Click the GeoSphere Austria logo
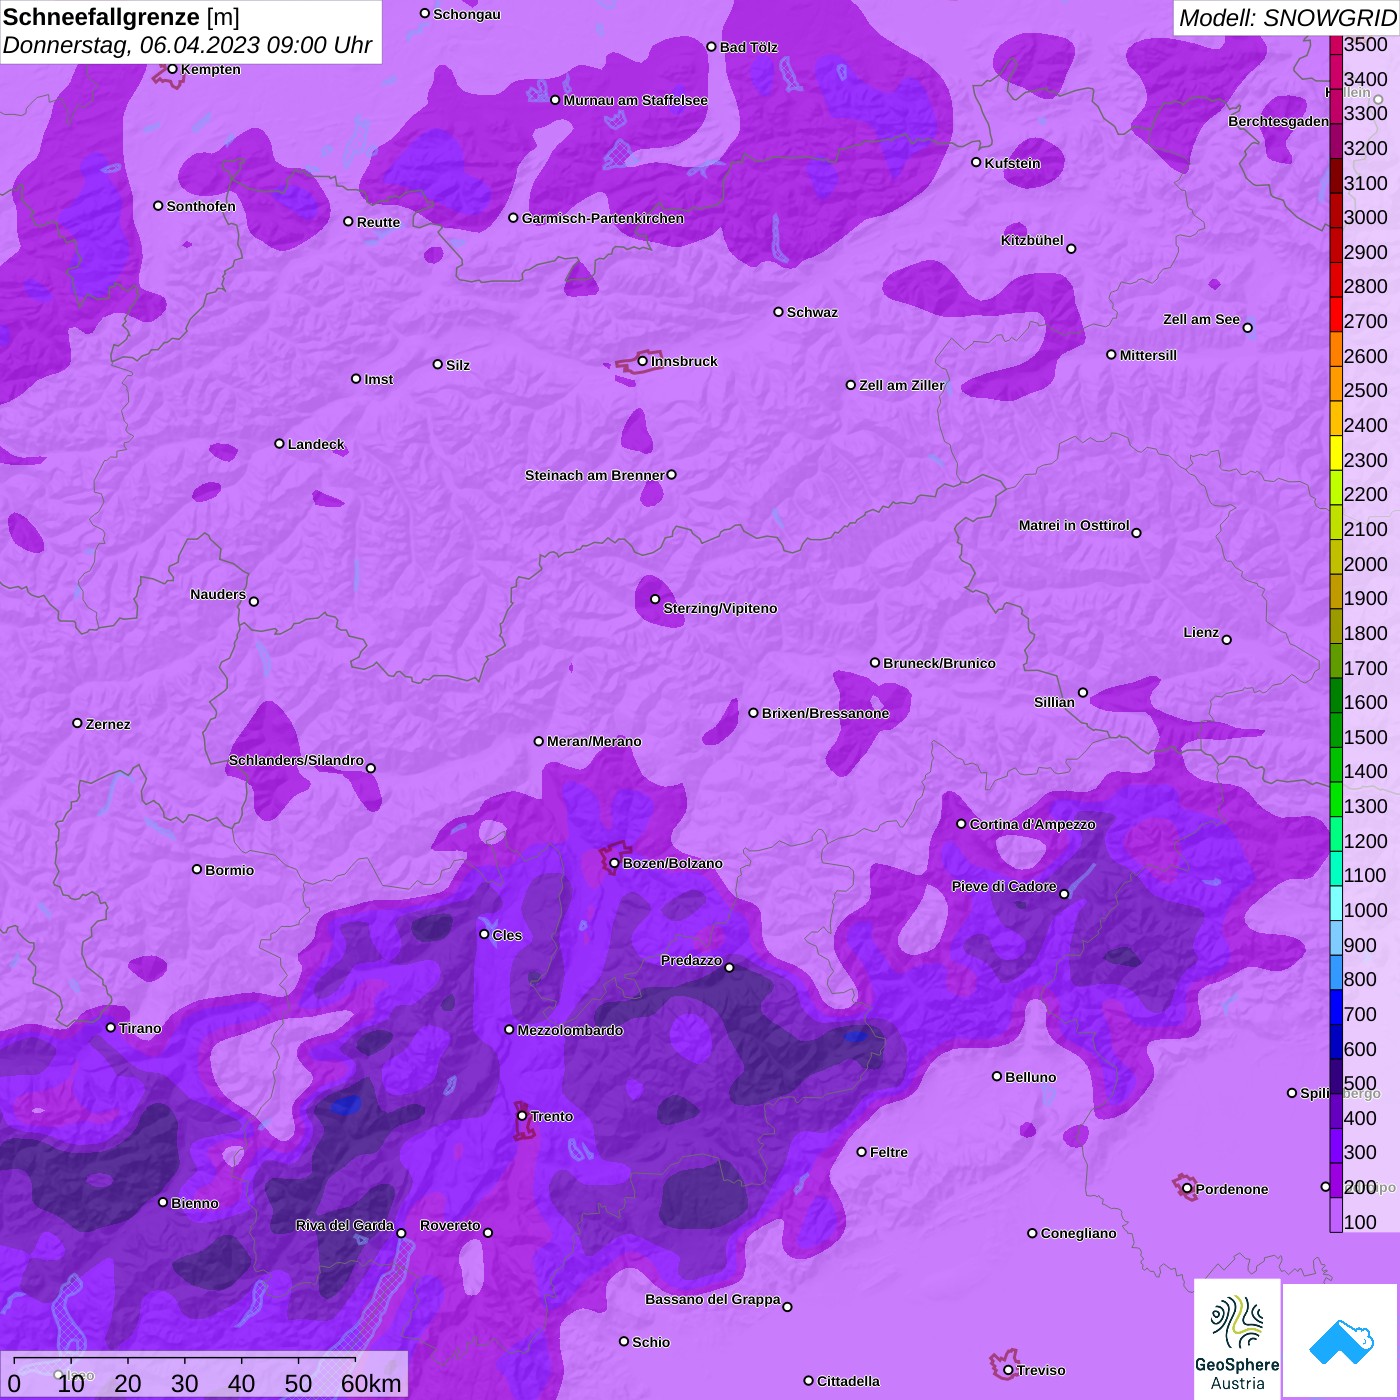Image resolution: width=1400 pixels, height=1400 pixels. tap(1237, 1338)
